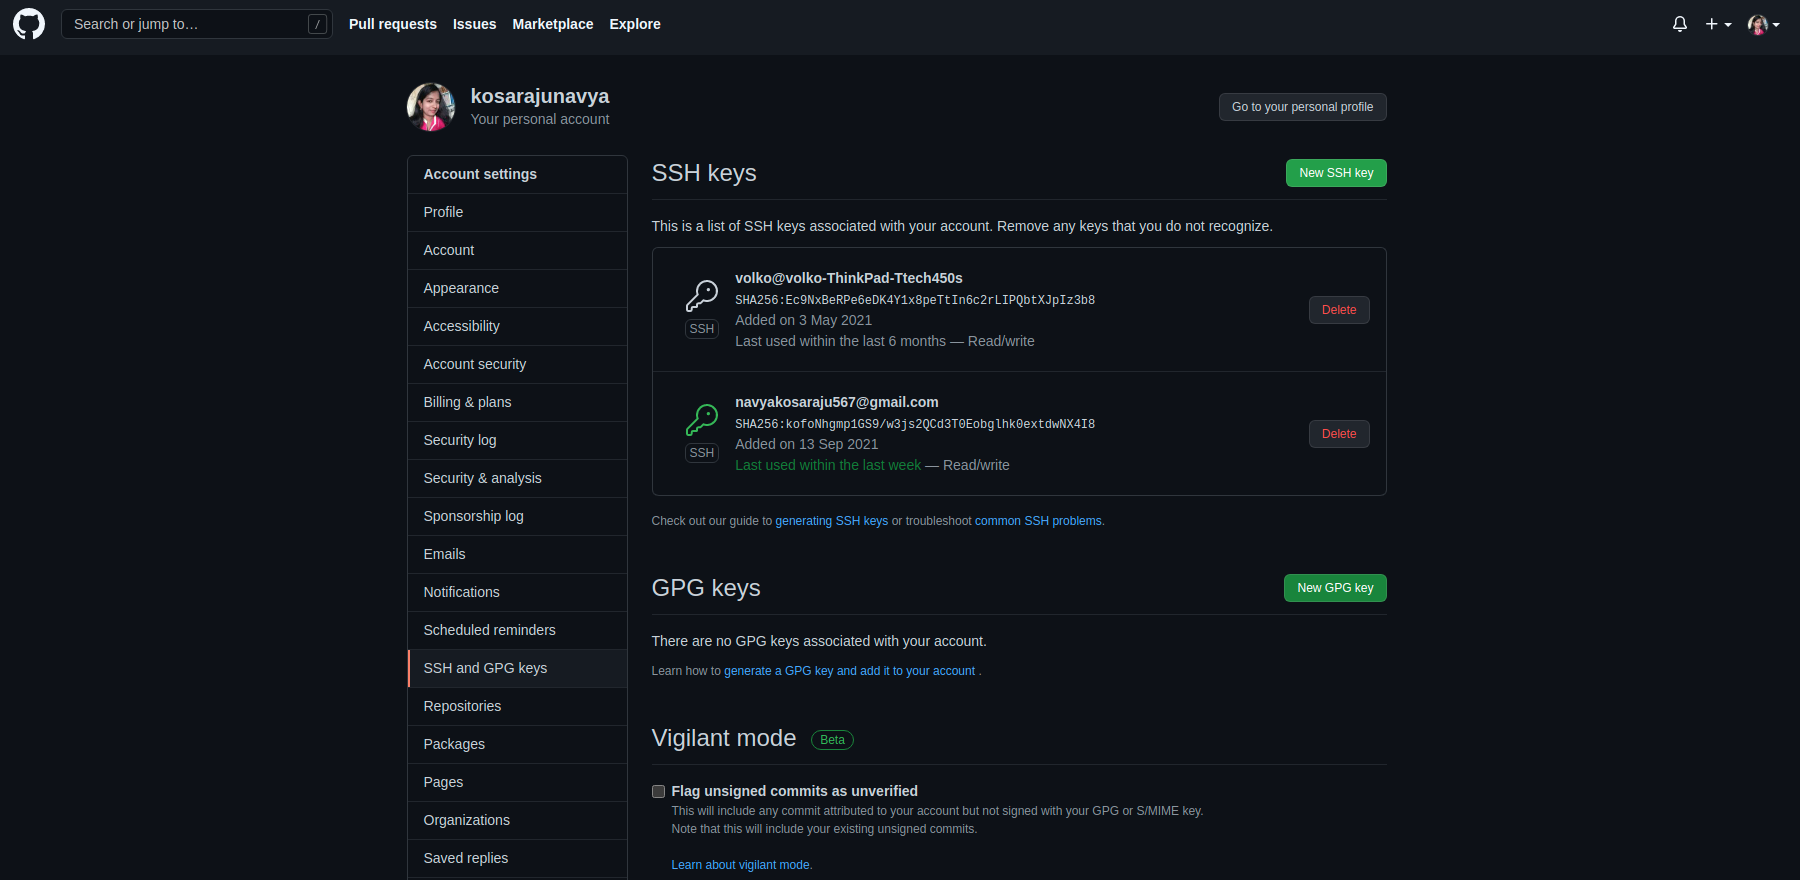Select Repositories in settings sidebar
The width and height of the screenshot is (1800, 880).
click(517, 706)
